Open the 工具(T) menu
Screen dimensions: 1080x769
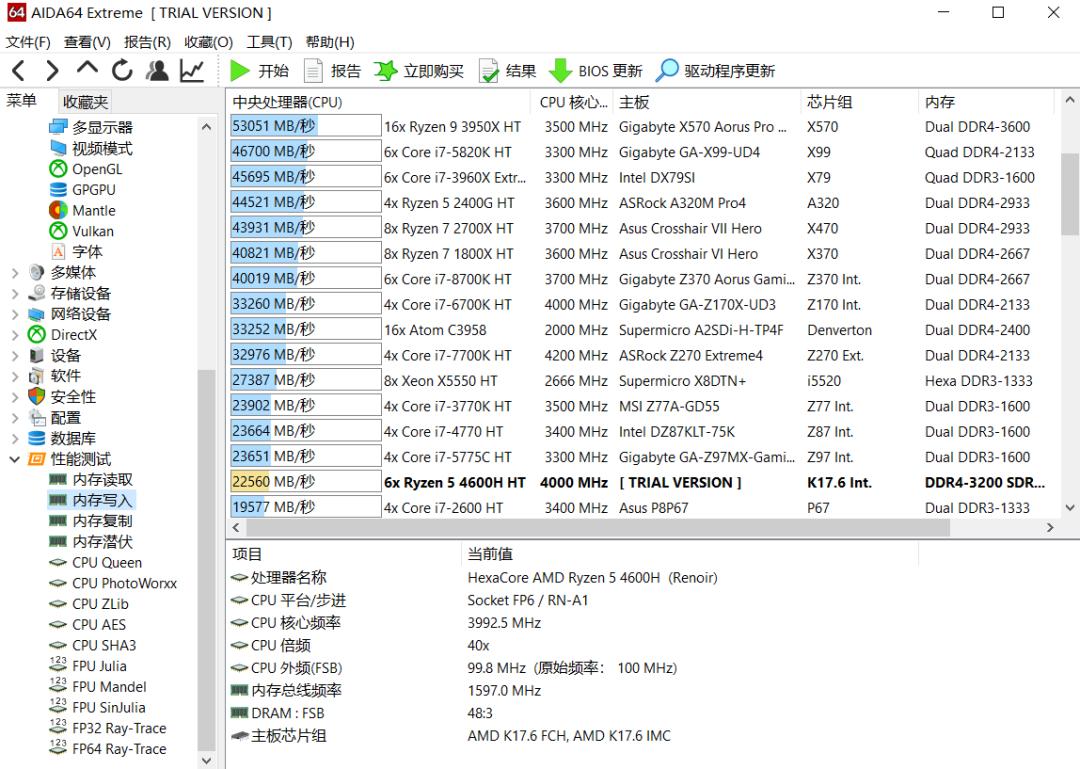pos(271,42)
